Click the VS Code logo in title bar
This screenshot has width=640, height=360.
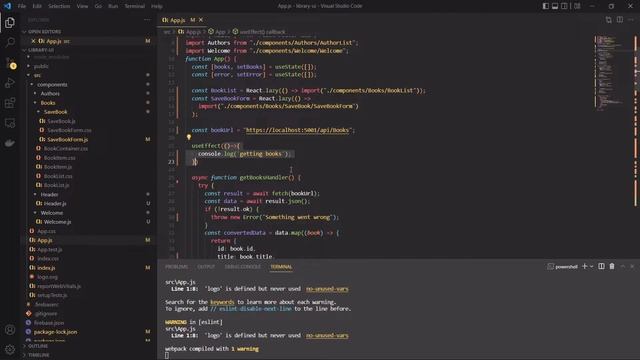pyautogui.click(x=7, y=6)
